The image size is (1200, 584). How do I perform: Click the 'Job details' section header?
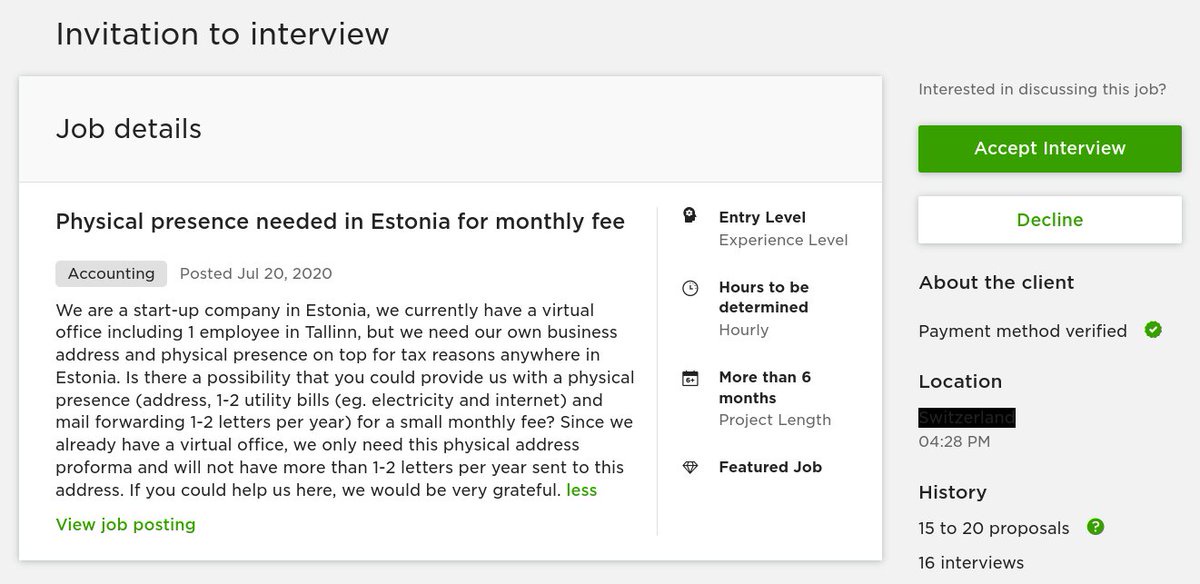(x=129, y=129)
